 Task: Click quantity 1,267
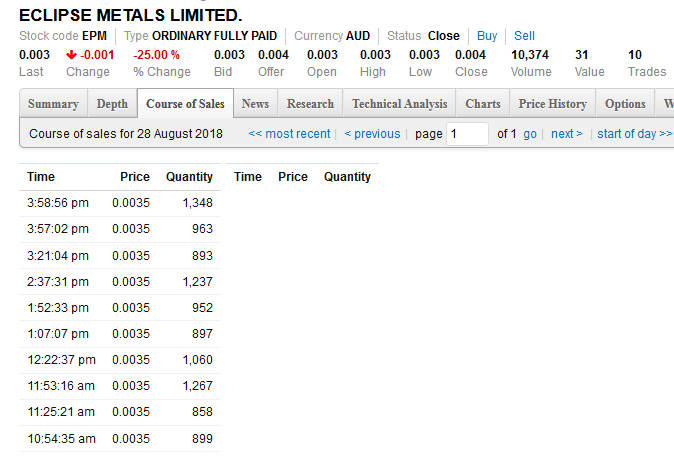(x=198, y=386)
